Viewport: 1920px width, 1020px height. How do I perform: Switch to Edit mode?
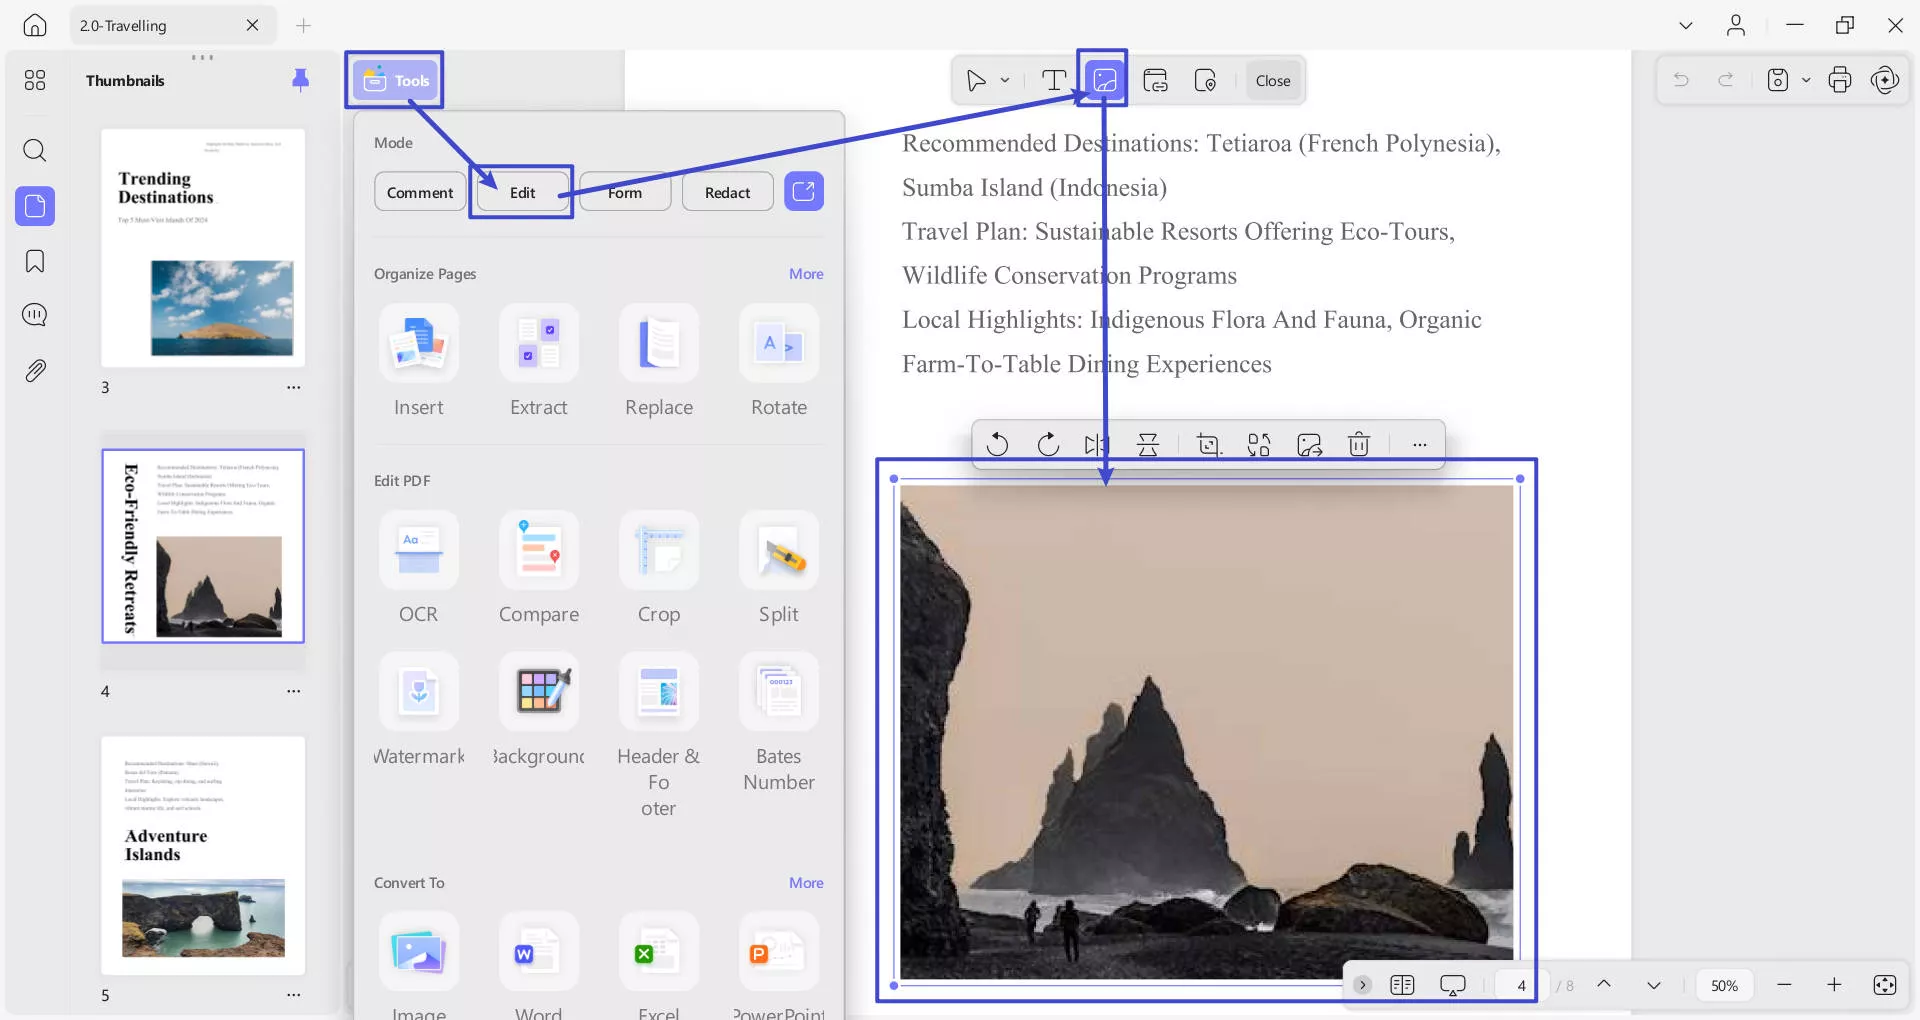[x=522, y=192]
